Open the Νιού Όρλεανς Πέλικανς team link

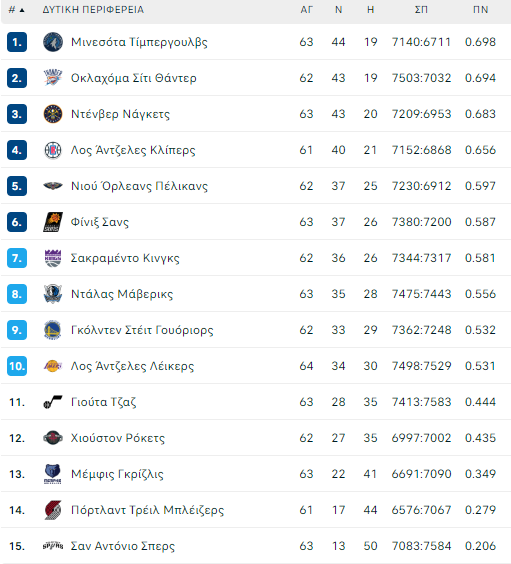[139, 186]
